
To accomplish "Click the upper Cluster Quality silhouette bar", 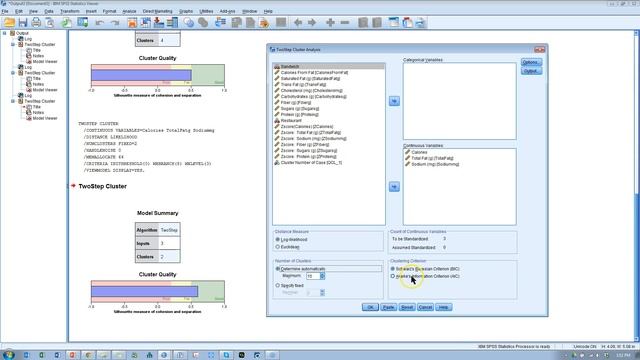I will click(x=141, y=75).
